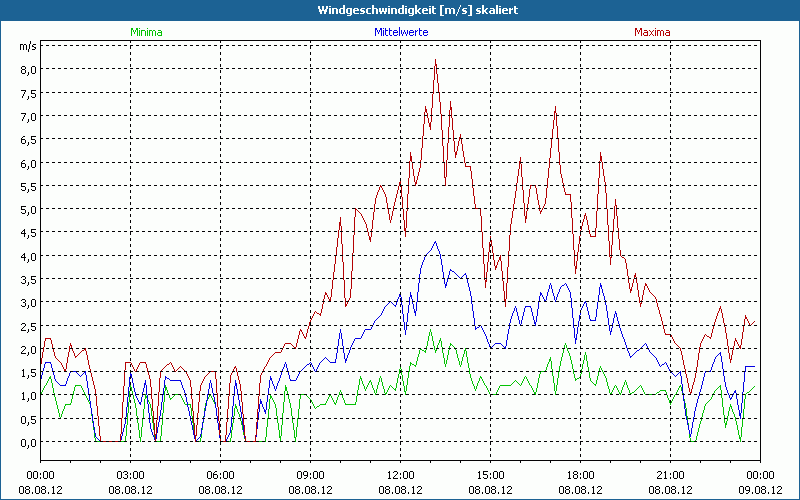Click the 0,0 y-axis tick label
The width and height of the screenshot is (800, 500).
pos(29,443)
